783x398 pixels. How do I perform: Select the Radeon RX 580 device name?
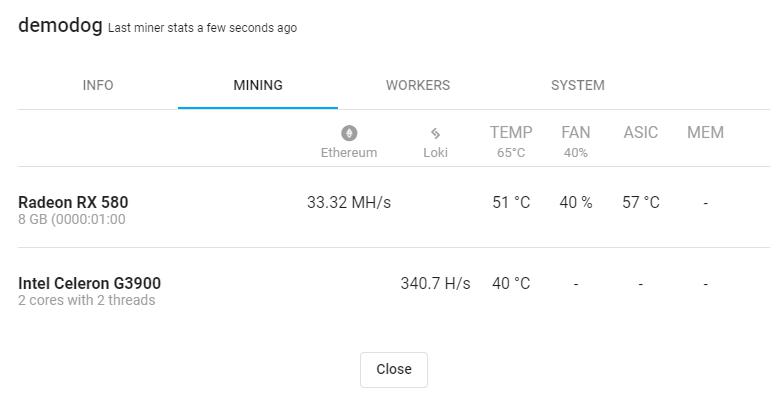(73, 202)
